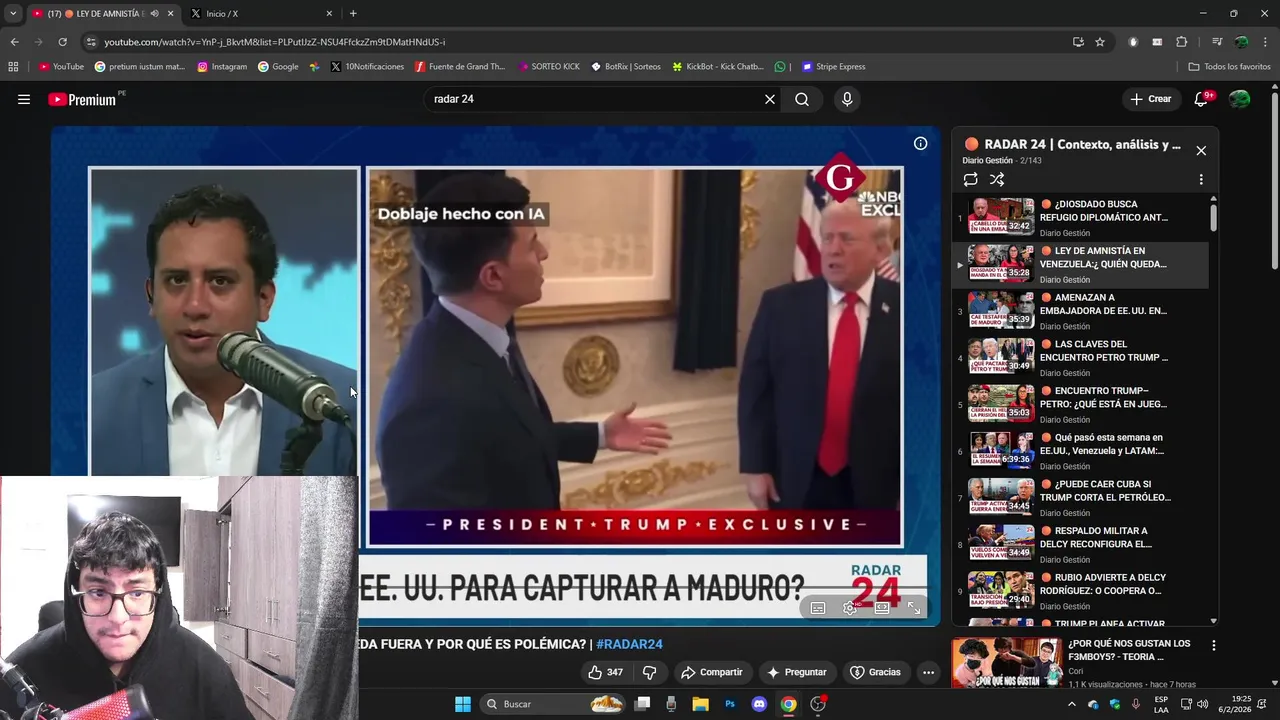Go to YouTube Premium home logo
Screen dimensions: 1280x720
point(82,99)
